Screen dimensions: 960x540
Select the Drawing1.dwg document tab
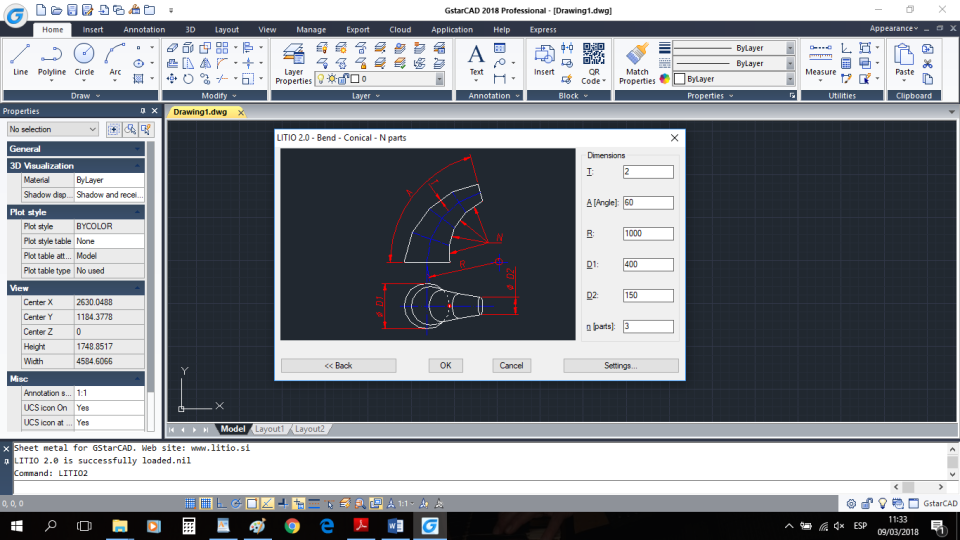(200, 112)
